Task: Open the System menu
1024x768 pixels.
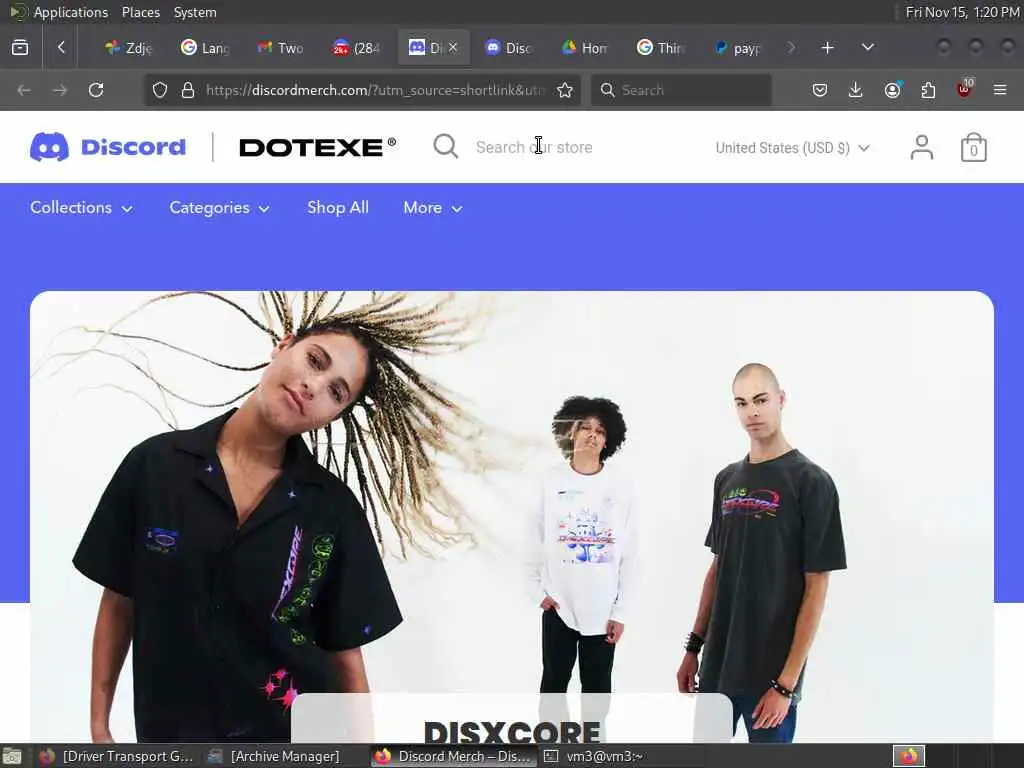Action: (x=195, y=12)
